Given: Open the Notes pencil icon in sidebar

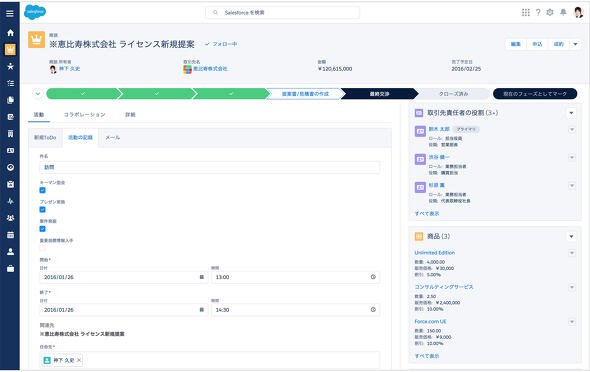Looking at the screenshot, I should (10, 117).
